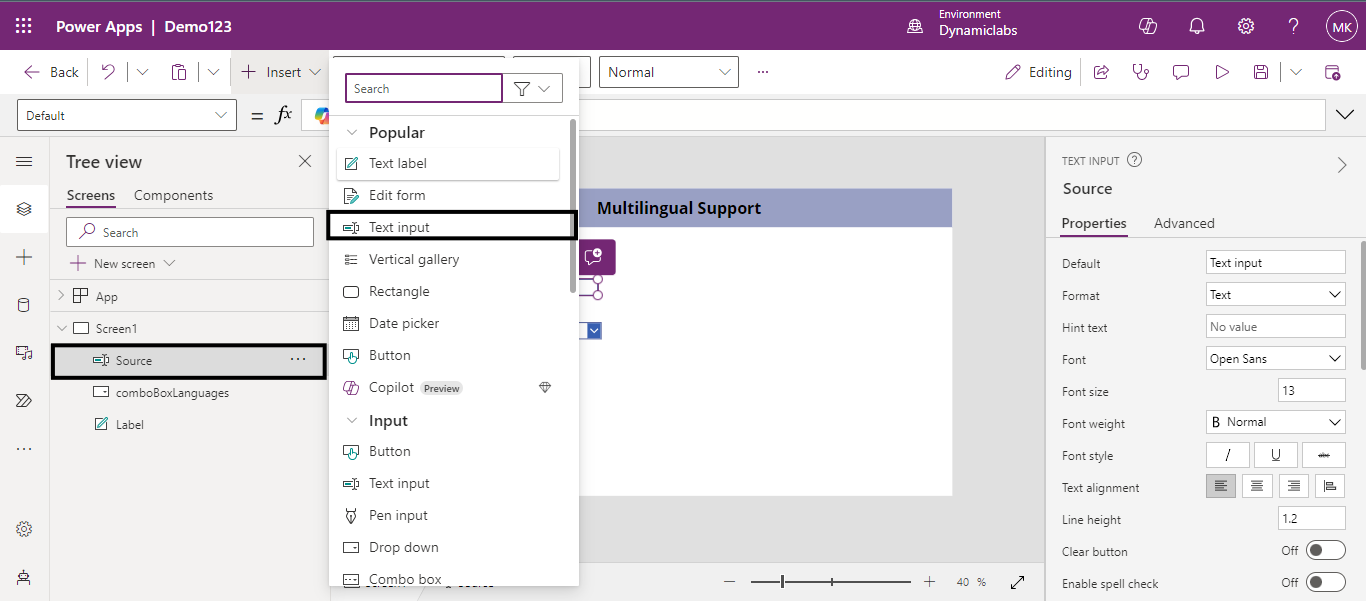Click the Save disk icon
This screenshot has width=1366, height=601.
(x=1261, y=72)
